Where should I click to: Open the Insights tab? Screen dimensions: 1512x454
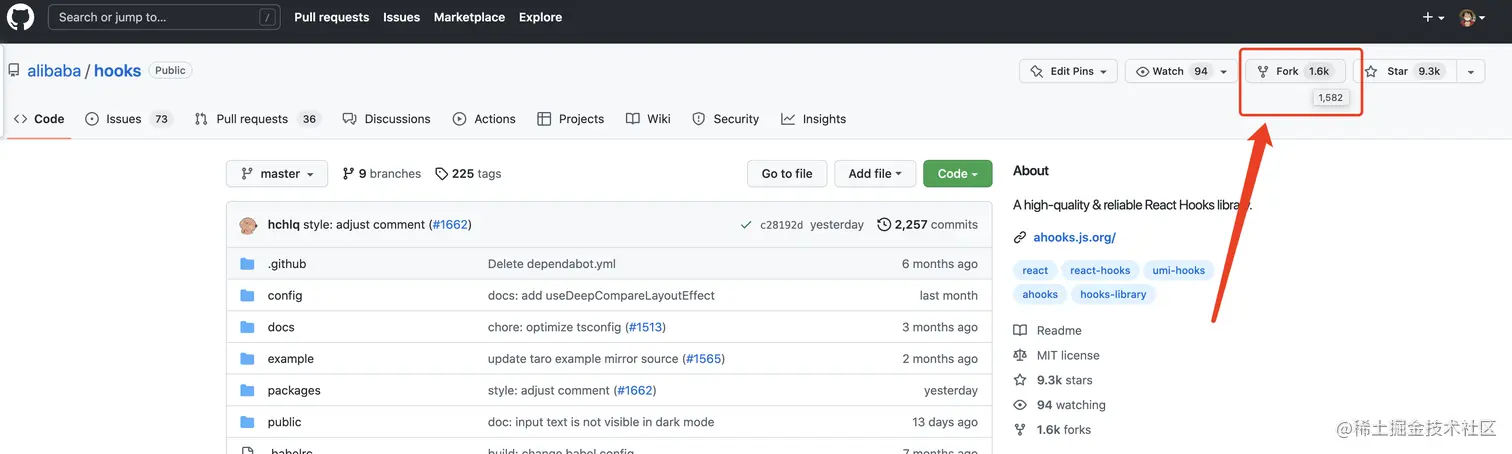click(x=813, y=119)
